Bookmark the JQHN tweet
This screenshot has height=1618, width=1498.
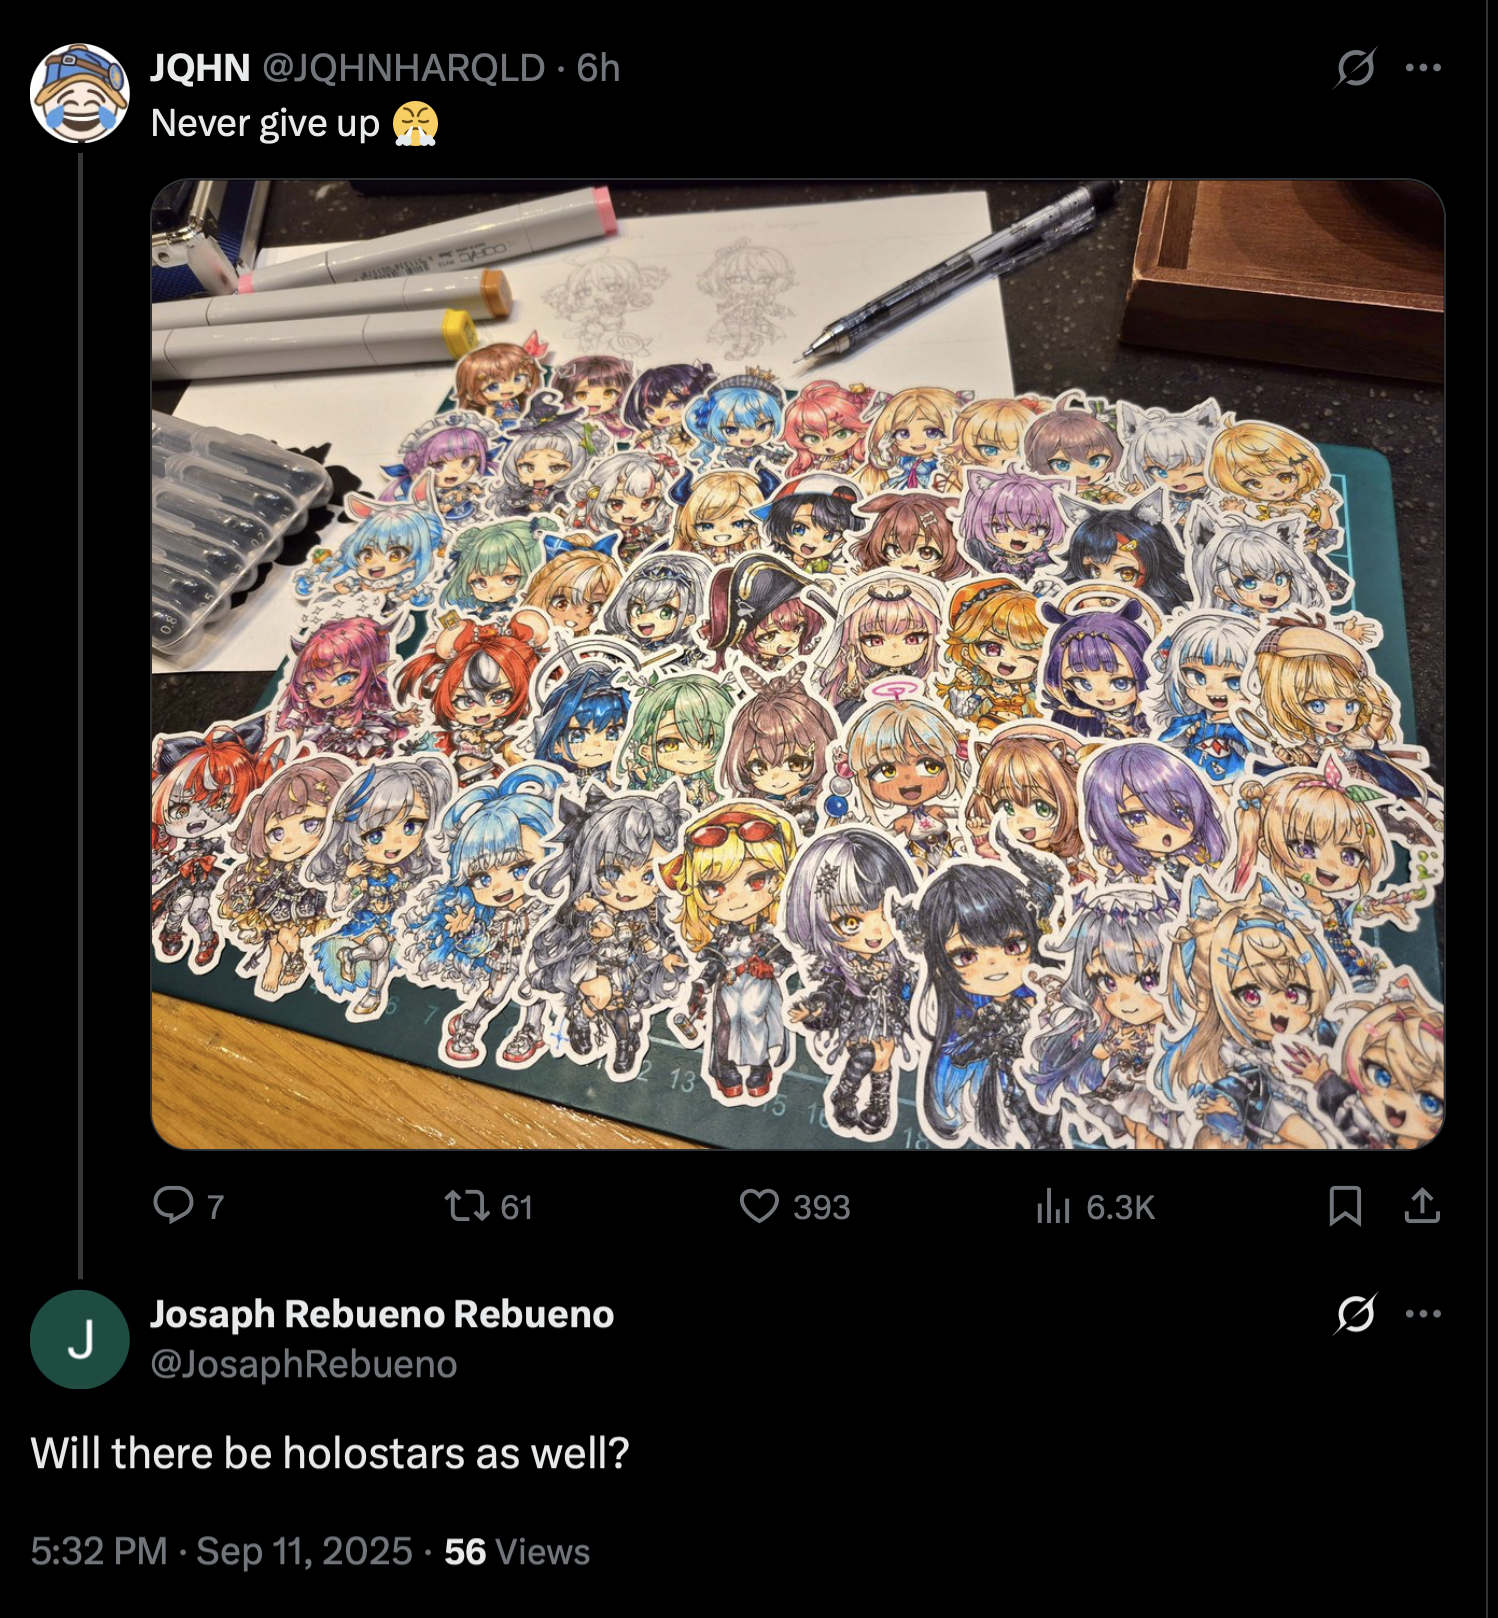pyautogui.click(x=1345, y=1206)
